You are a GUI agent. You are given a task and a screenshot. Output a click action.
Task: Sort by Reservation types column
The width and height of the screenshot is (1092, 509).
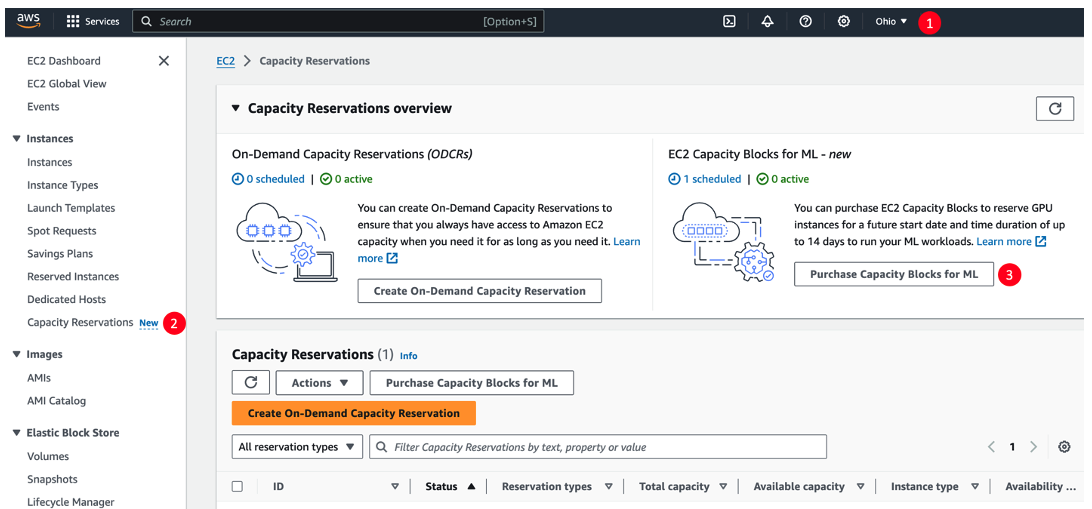pyautogui.click(x=609, y=487)
